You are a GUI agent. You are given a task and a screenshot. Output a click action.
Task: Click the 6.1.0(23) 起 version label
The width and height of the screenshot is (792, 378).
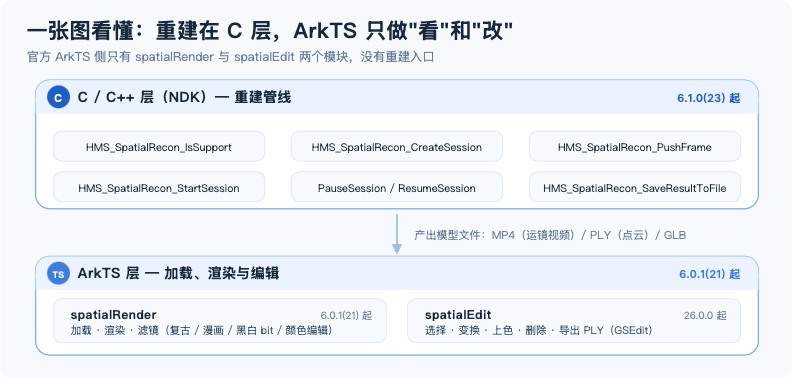point(709,98)
